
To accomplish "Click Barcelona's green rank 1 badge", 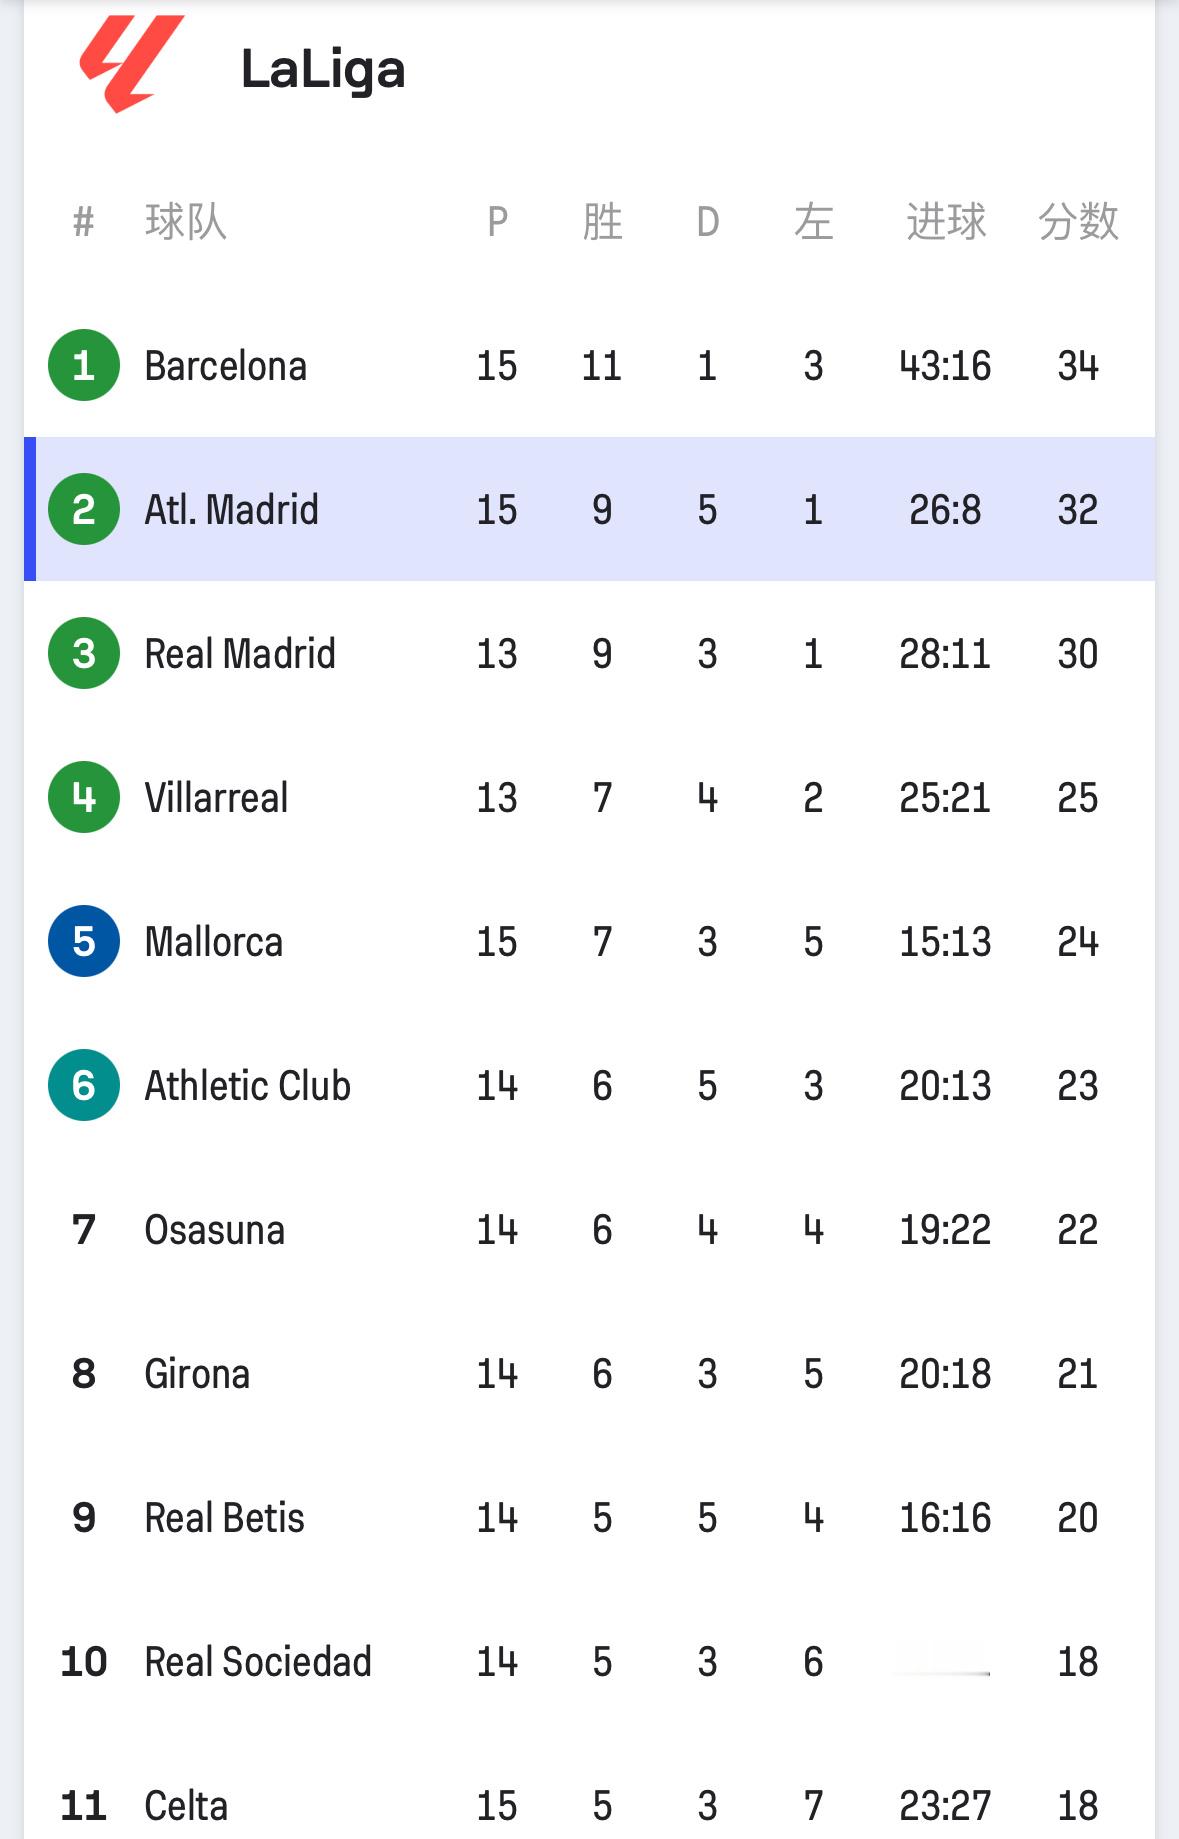I will pos(84,365).
